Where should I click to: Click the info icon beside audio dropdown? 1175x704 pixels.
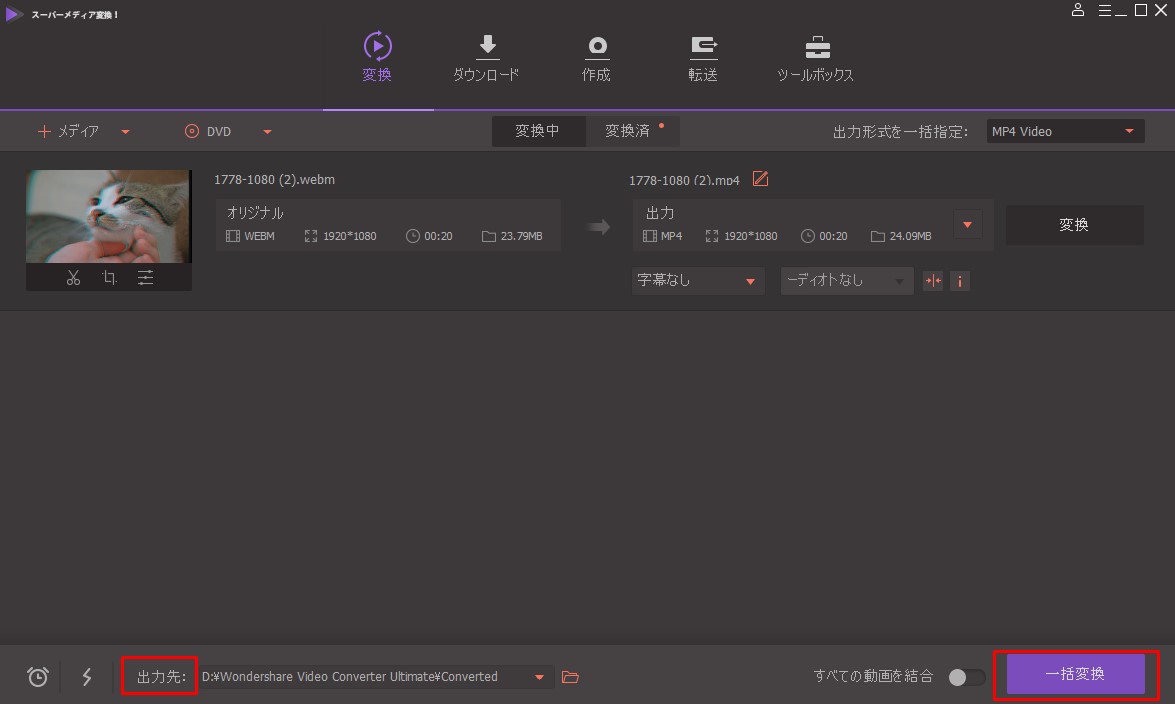(960, 281)
